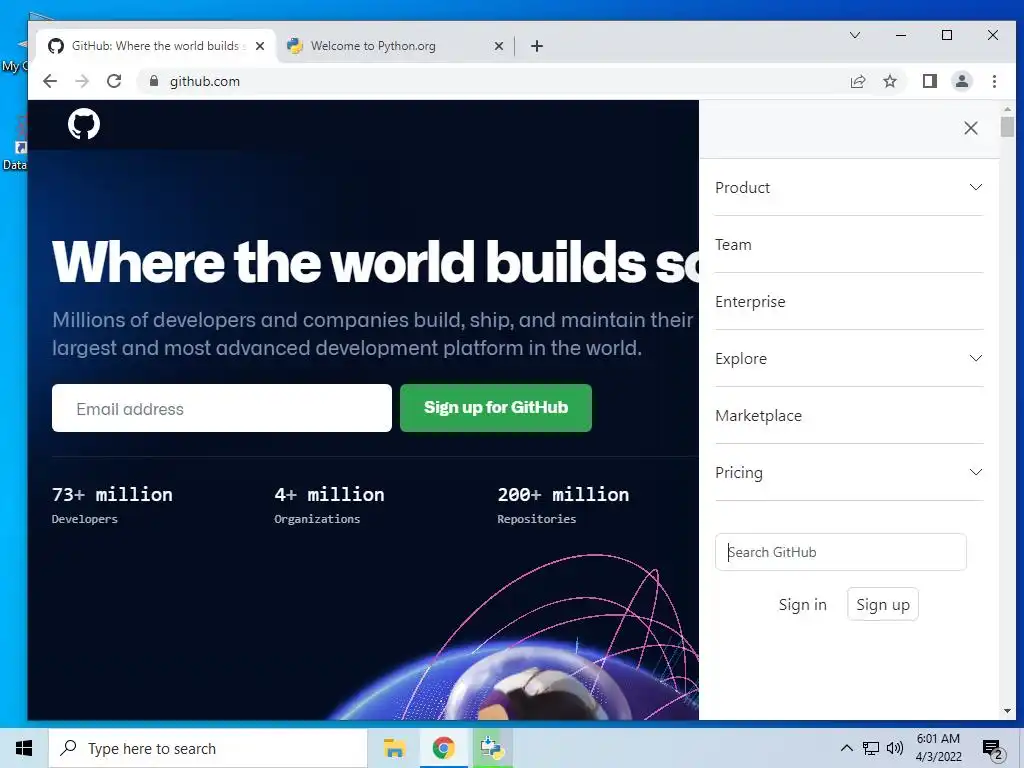The image size is (1024, 768).
Task: Click the taskbar clock showing 6:01 AM
Action: [938, 748]
